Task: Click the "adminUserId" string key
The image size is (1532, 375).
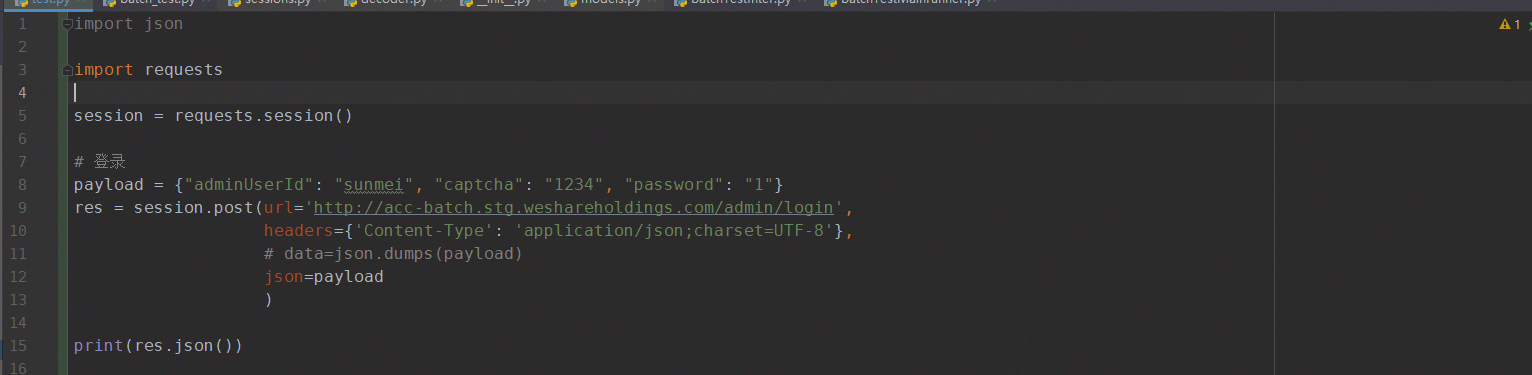Action: [x=248, y=185]
